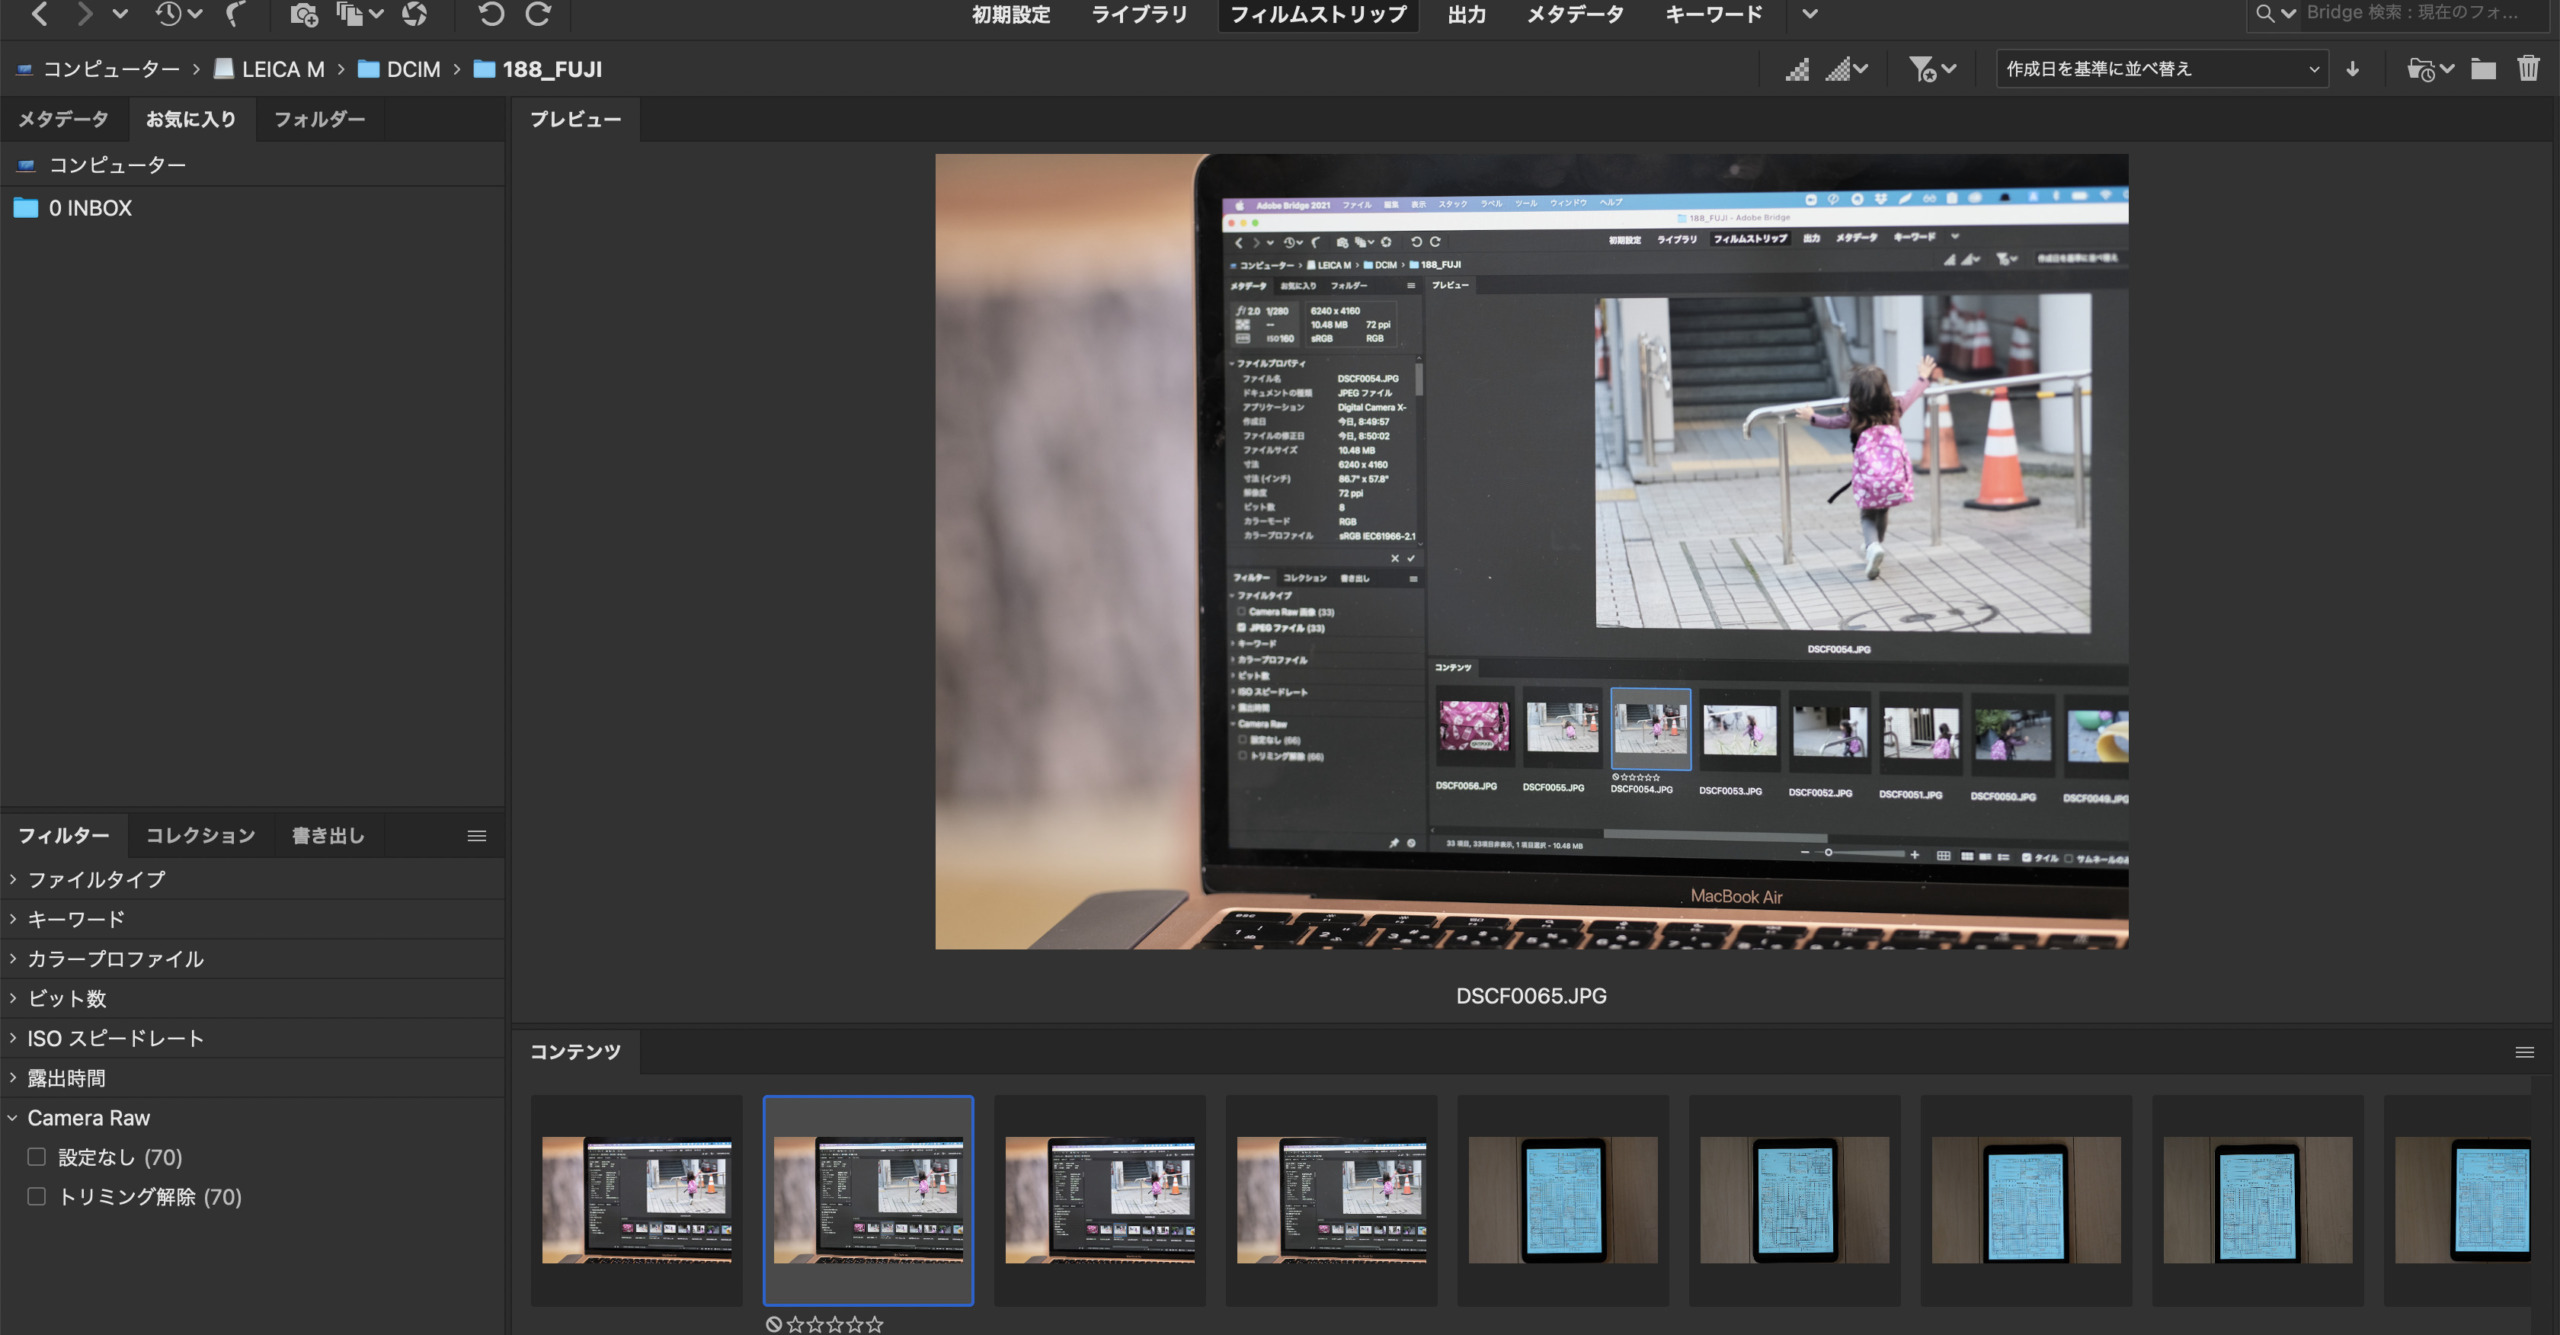Create a new folder icon
Viewport: 2560px width, 1335px height.
point(2483,68)
